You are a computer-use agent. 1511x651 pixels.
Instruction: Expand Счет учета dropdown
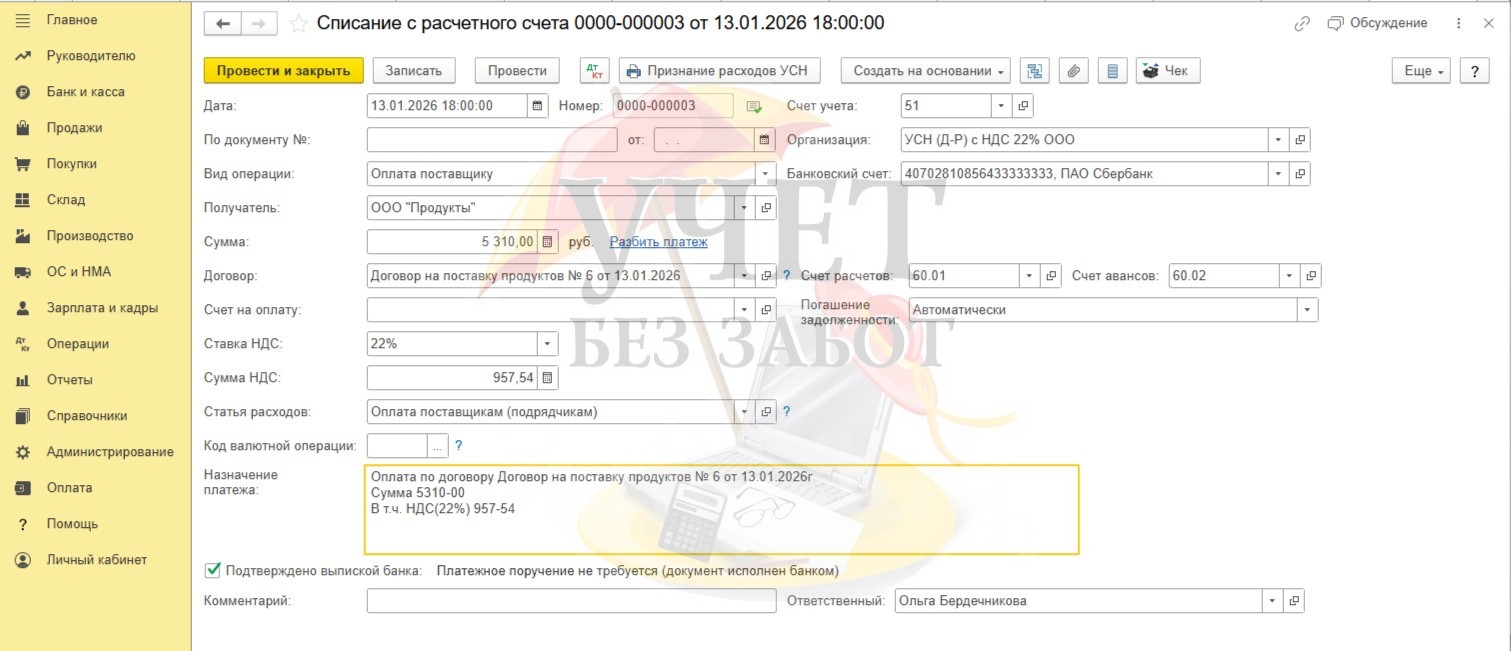(1002, 106)
